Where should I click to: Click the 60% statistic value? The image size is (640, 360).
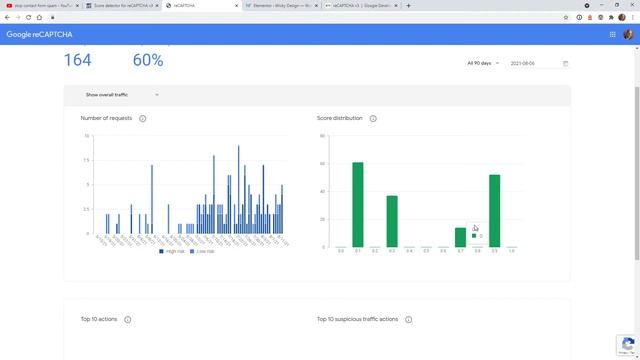(x=148, y=60)
